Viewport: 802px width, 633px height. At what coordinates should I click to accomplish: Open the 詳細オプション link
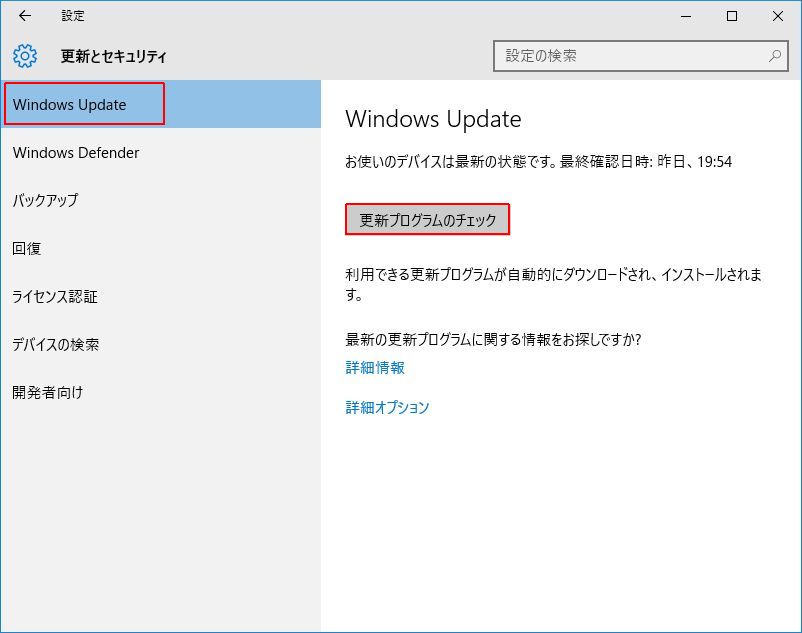click(387, 407)
